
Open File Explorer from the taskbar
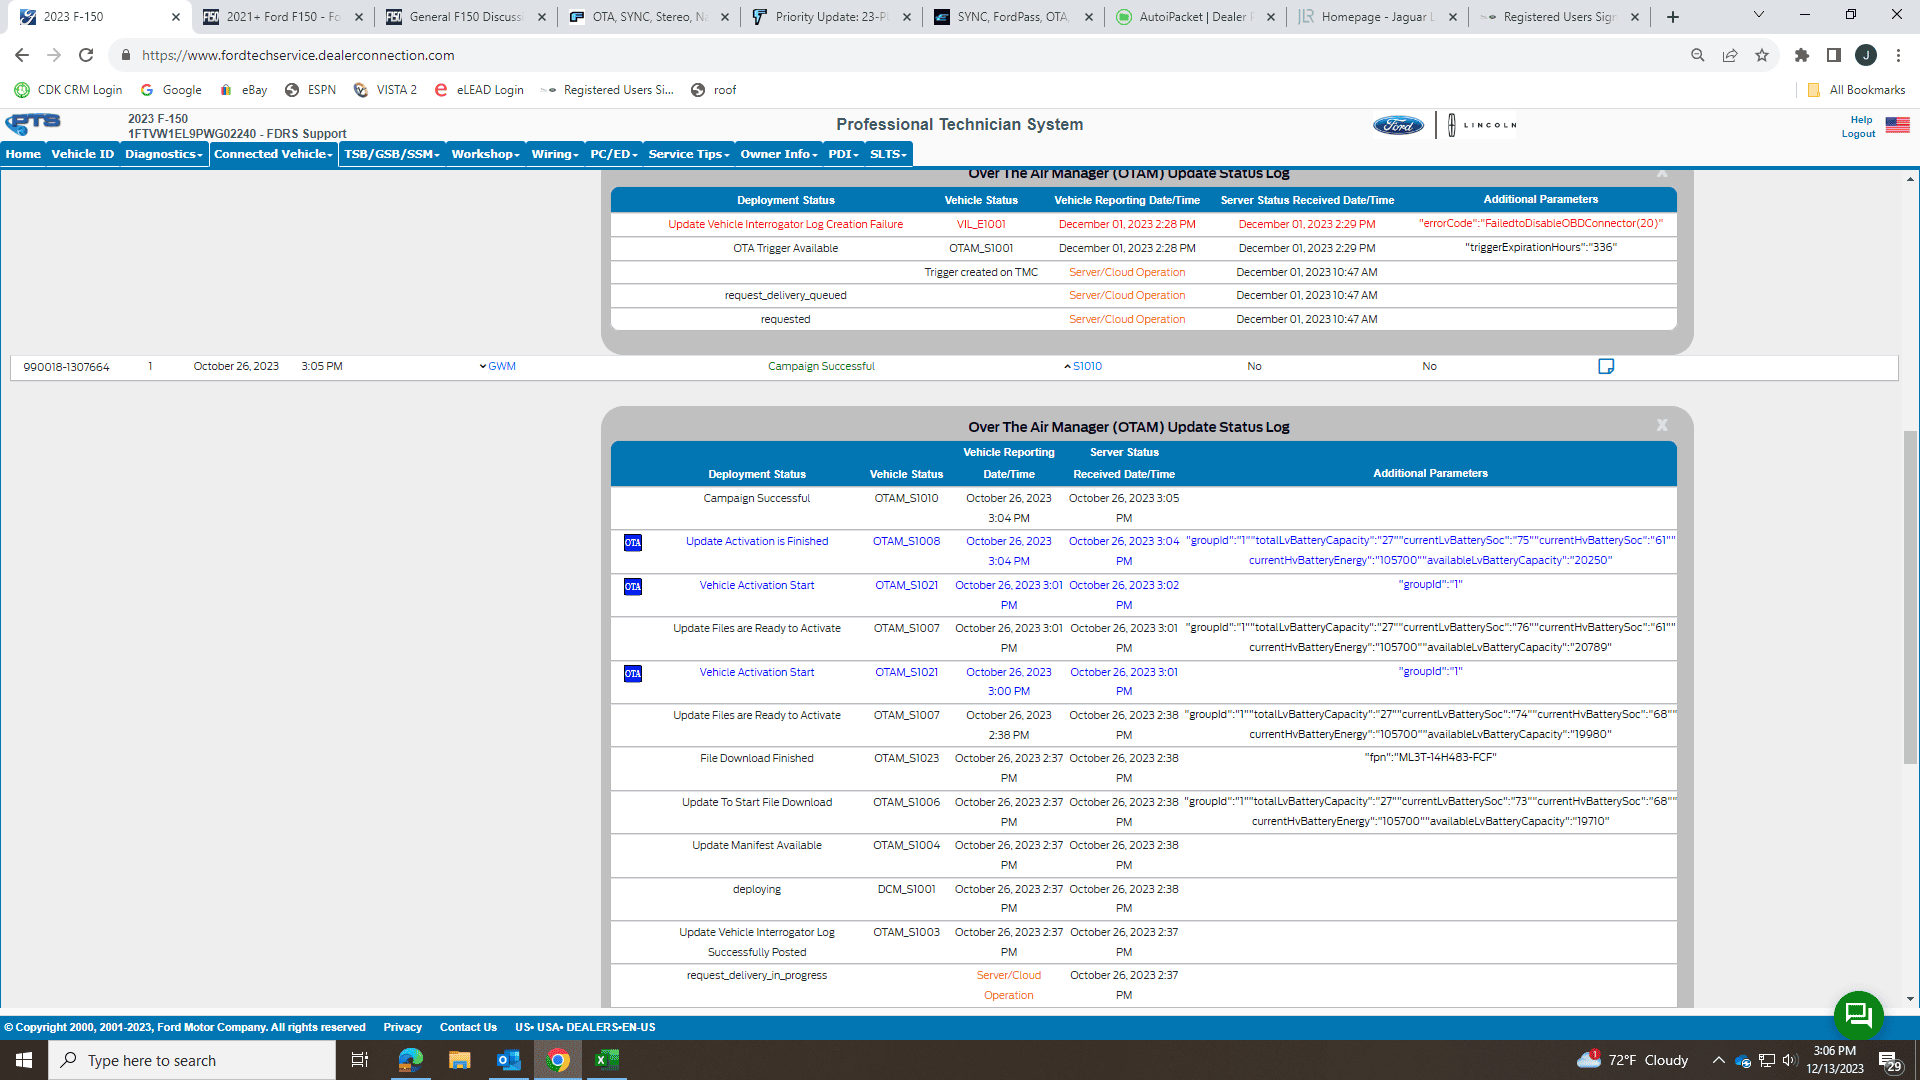[x=459, y=1060]
